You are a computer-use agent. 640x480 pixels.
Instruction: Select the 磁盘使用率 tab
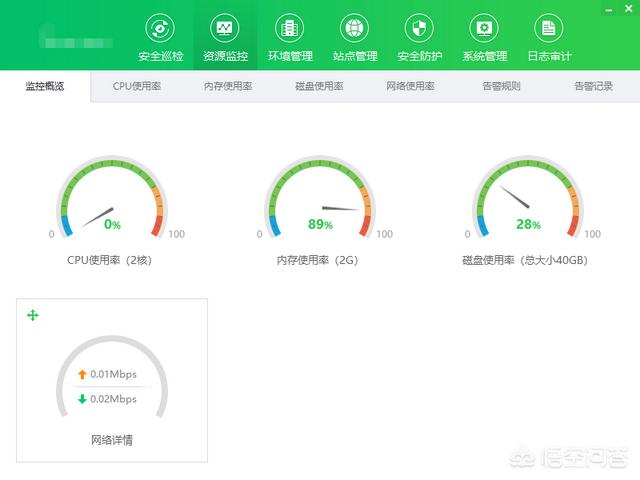[319, 87]
